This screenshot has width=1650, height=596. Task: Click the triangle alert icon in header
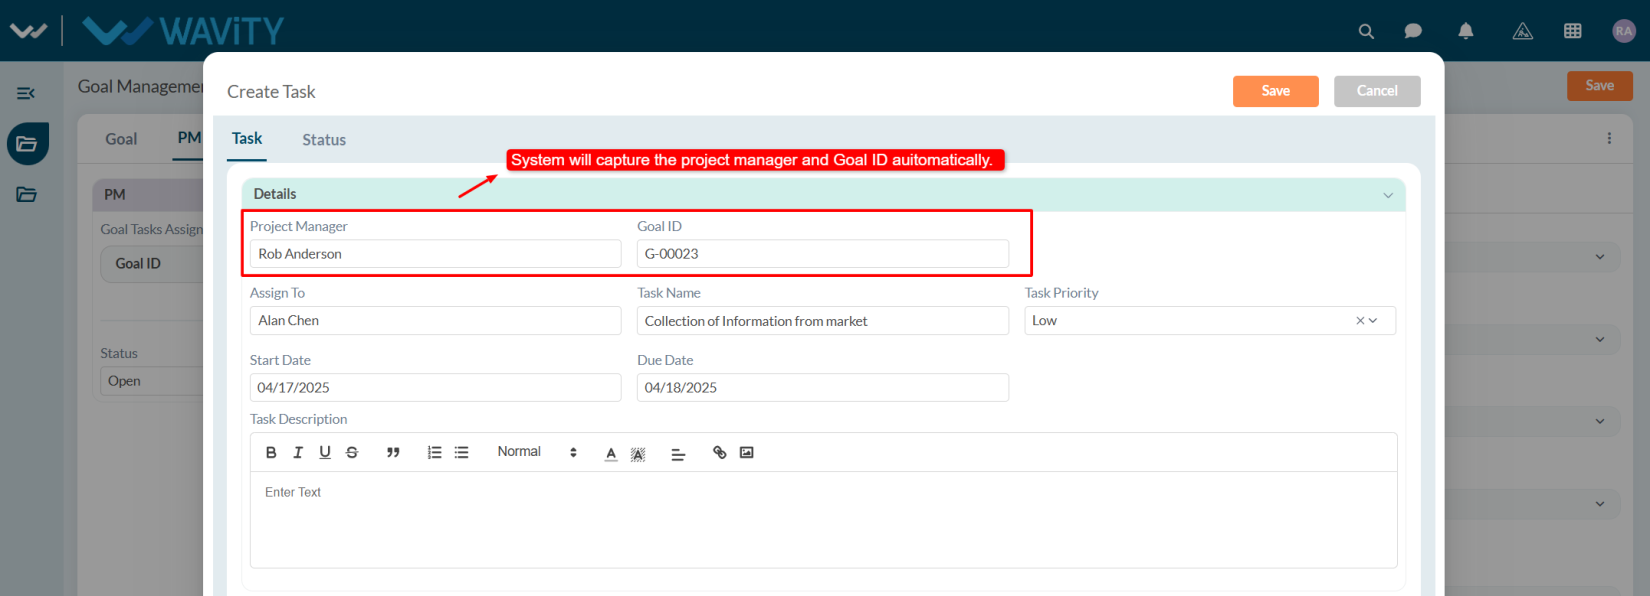tap(1523, 31)
